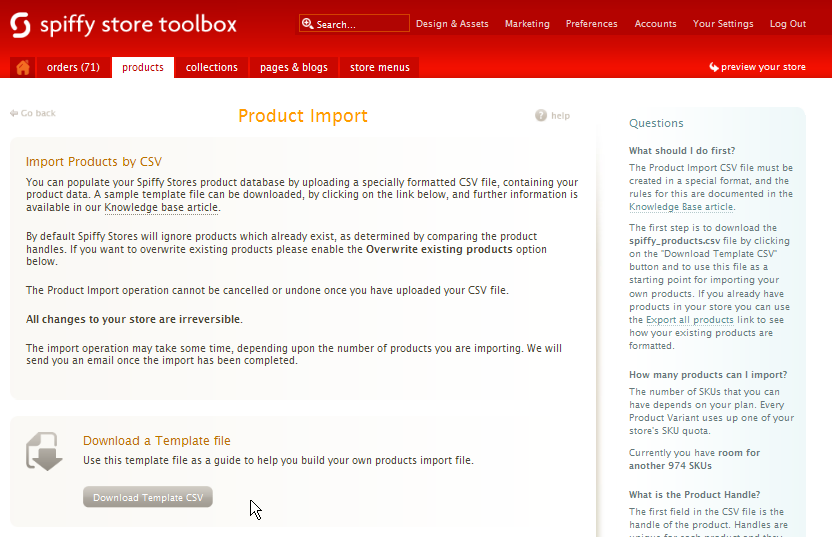The height and width of the screenshot is (537, 832).
Task: Click 'room for another 974 SKUs' text
Action: pyautogui.click(x=695, y=460)
